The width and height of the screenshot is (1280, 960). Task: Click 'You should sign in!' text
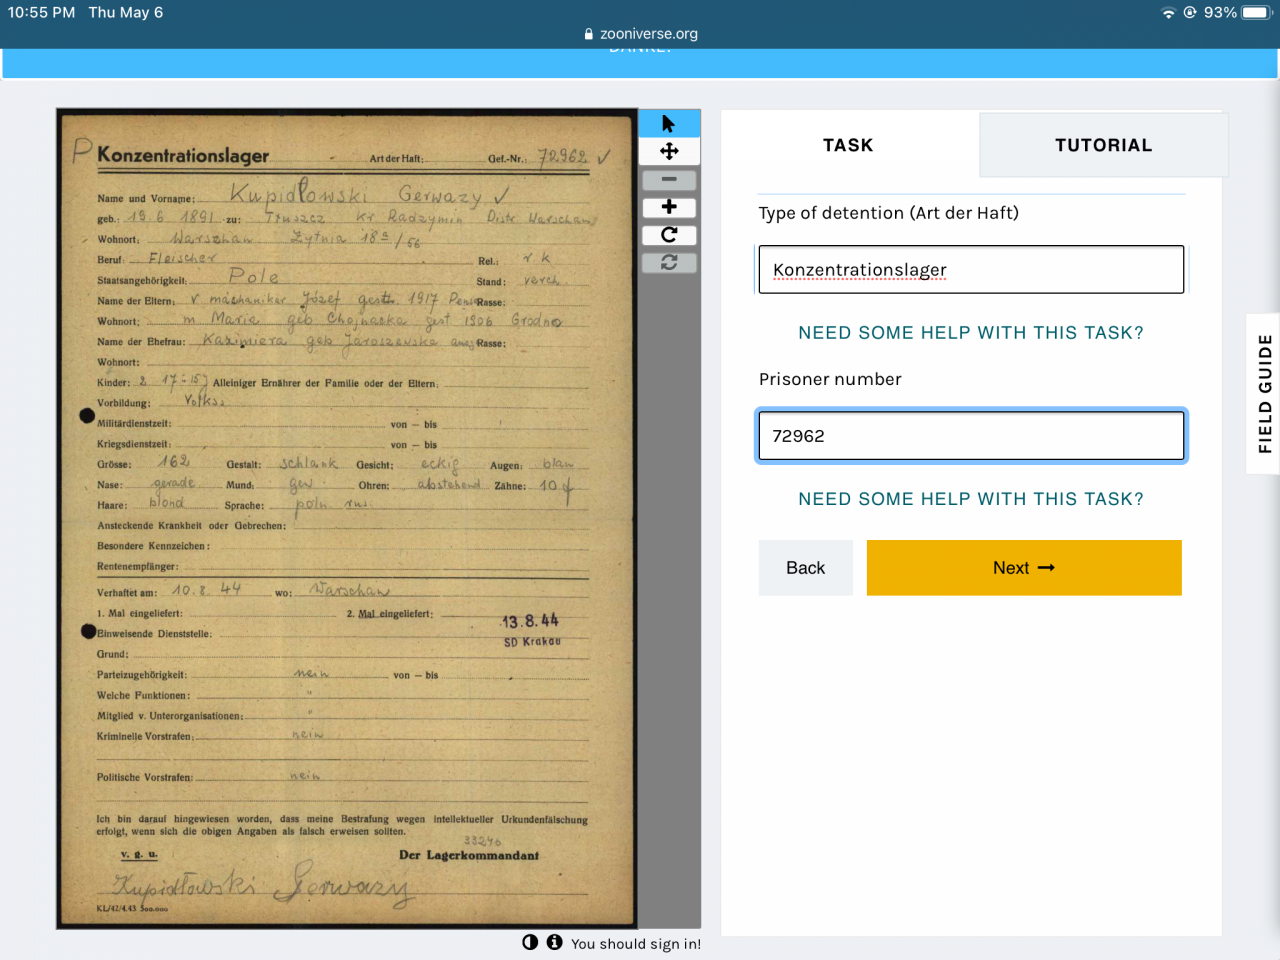[x=636, y=943]
